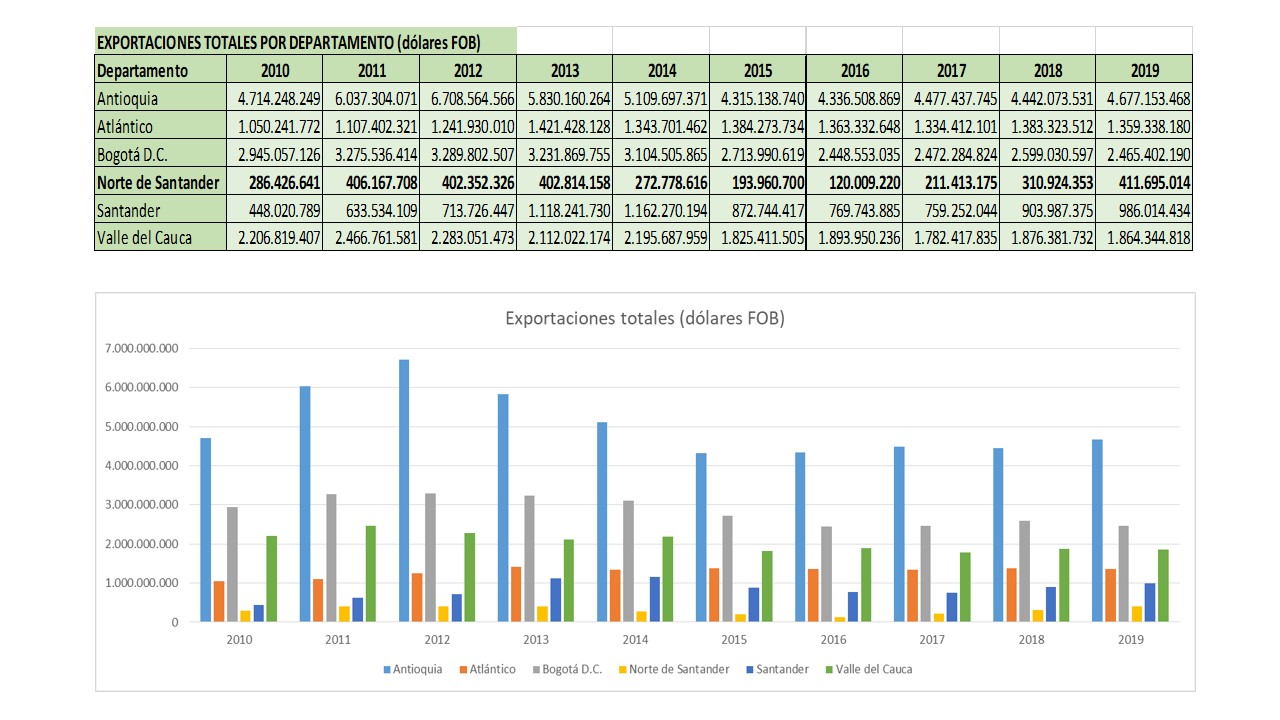Select the Antioquia 2010 value cell 4.714.248.249
The width and height of the screenshot is (1280, 720).
click(x=276, y=99)
